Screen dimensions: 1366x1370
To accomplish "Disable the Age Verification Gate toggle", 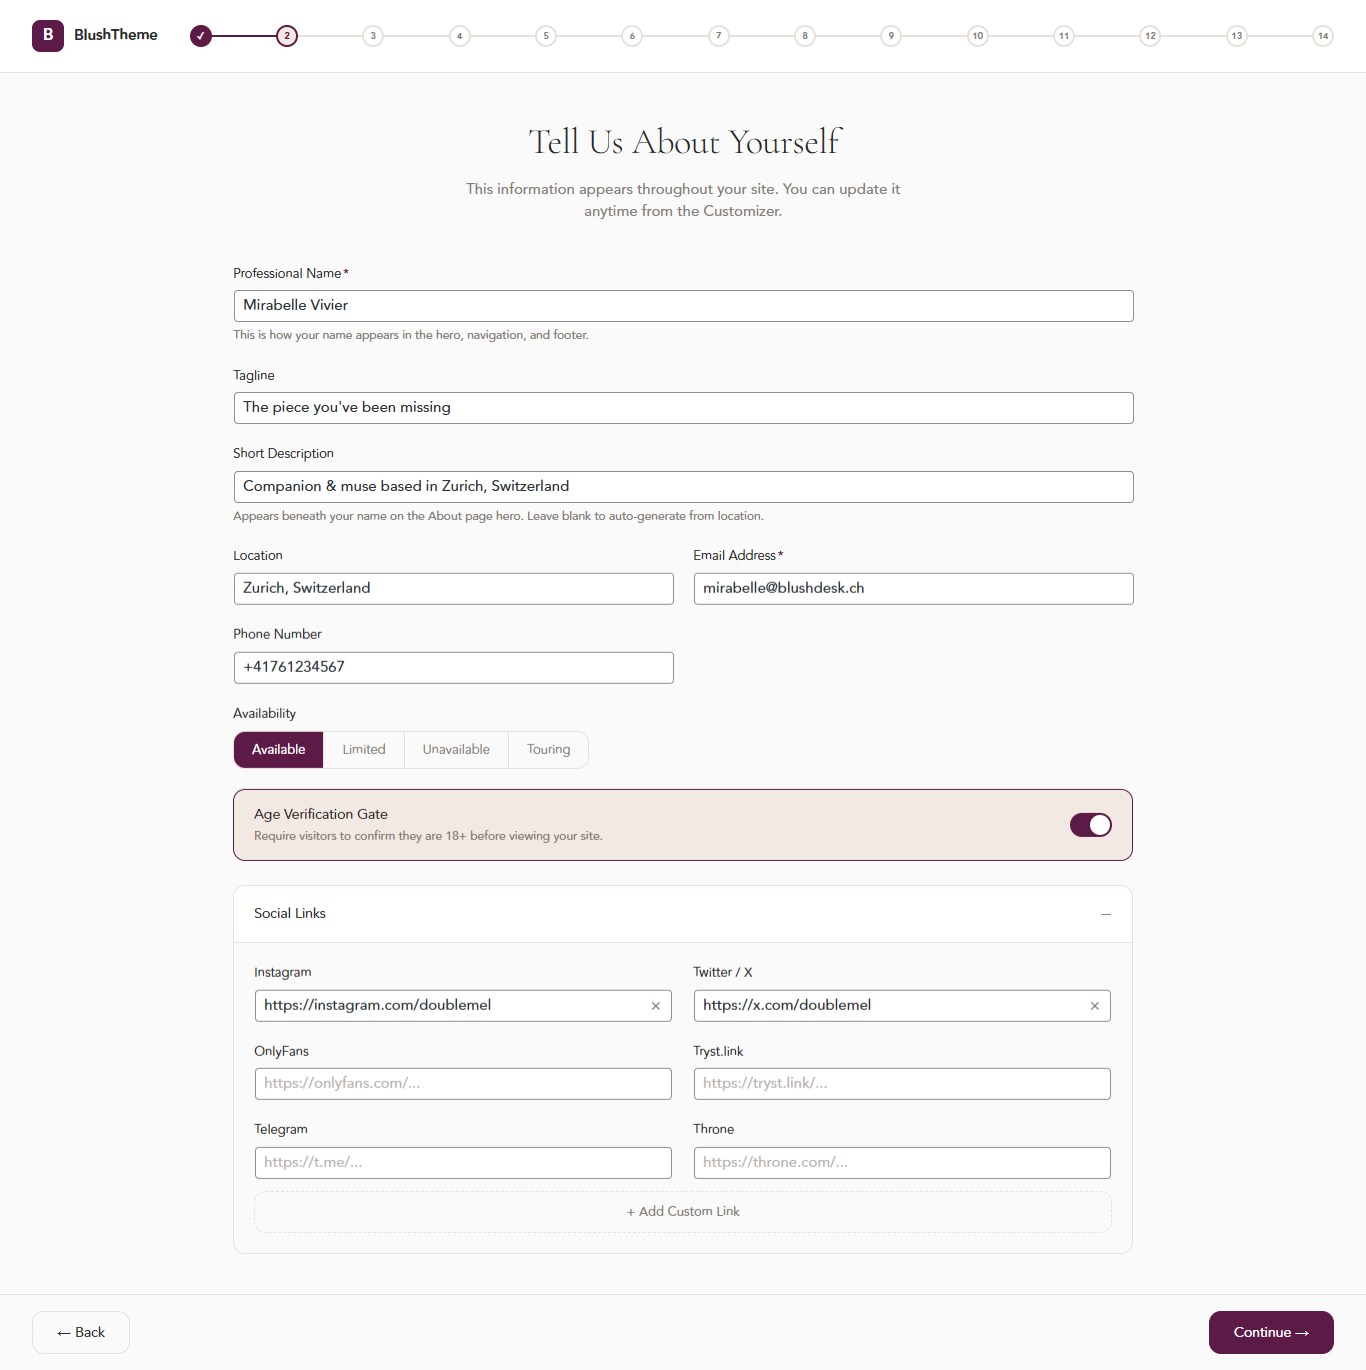I will 1090,824.
